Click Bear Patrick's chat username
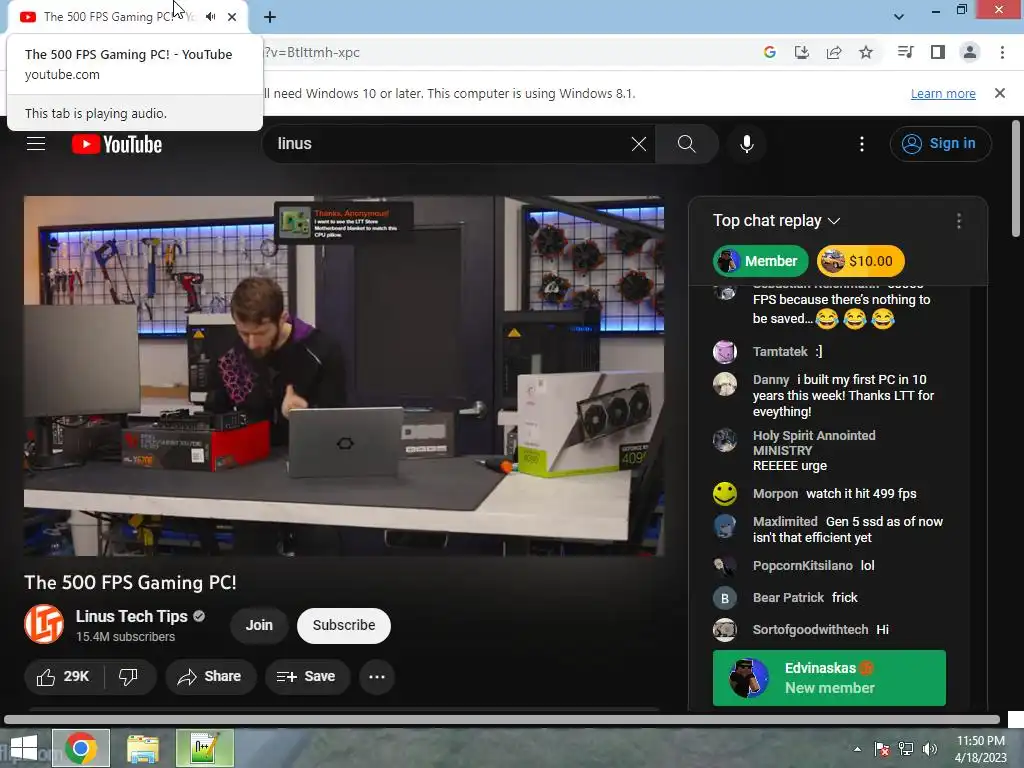Image resolution: width=1024 pixels, height=768 pixels. (x=788, y=598)
